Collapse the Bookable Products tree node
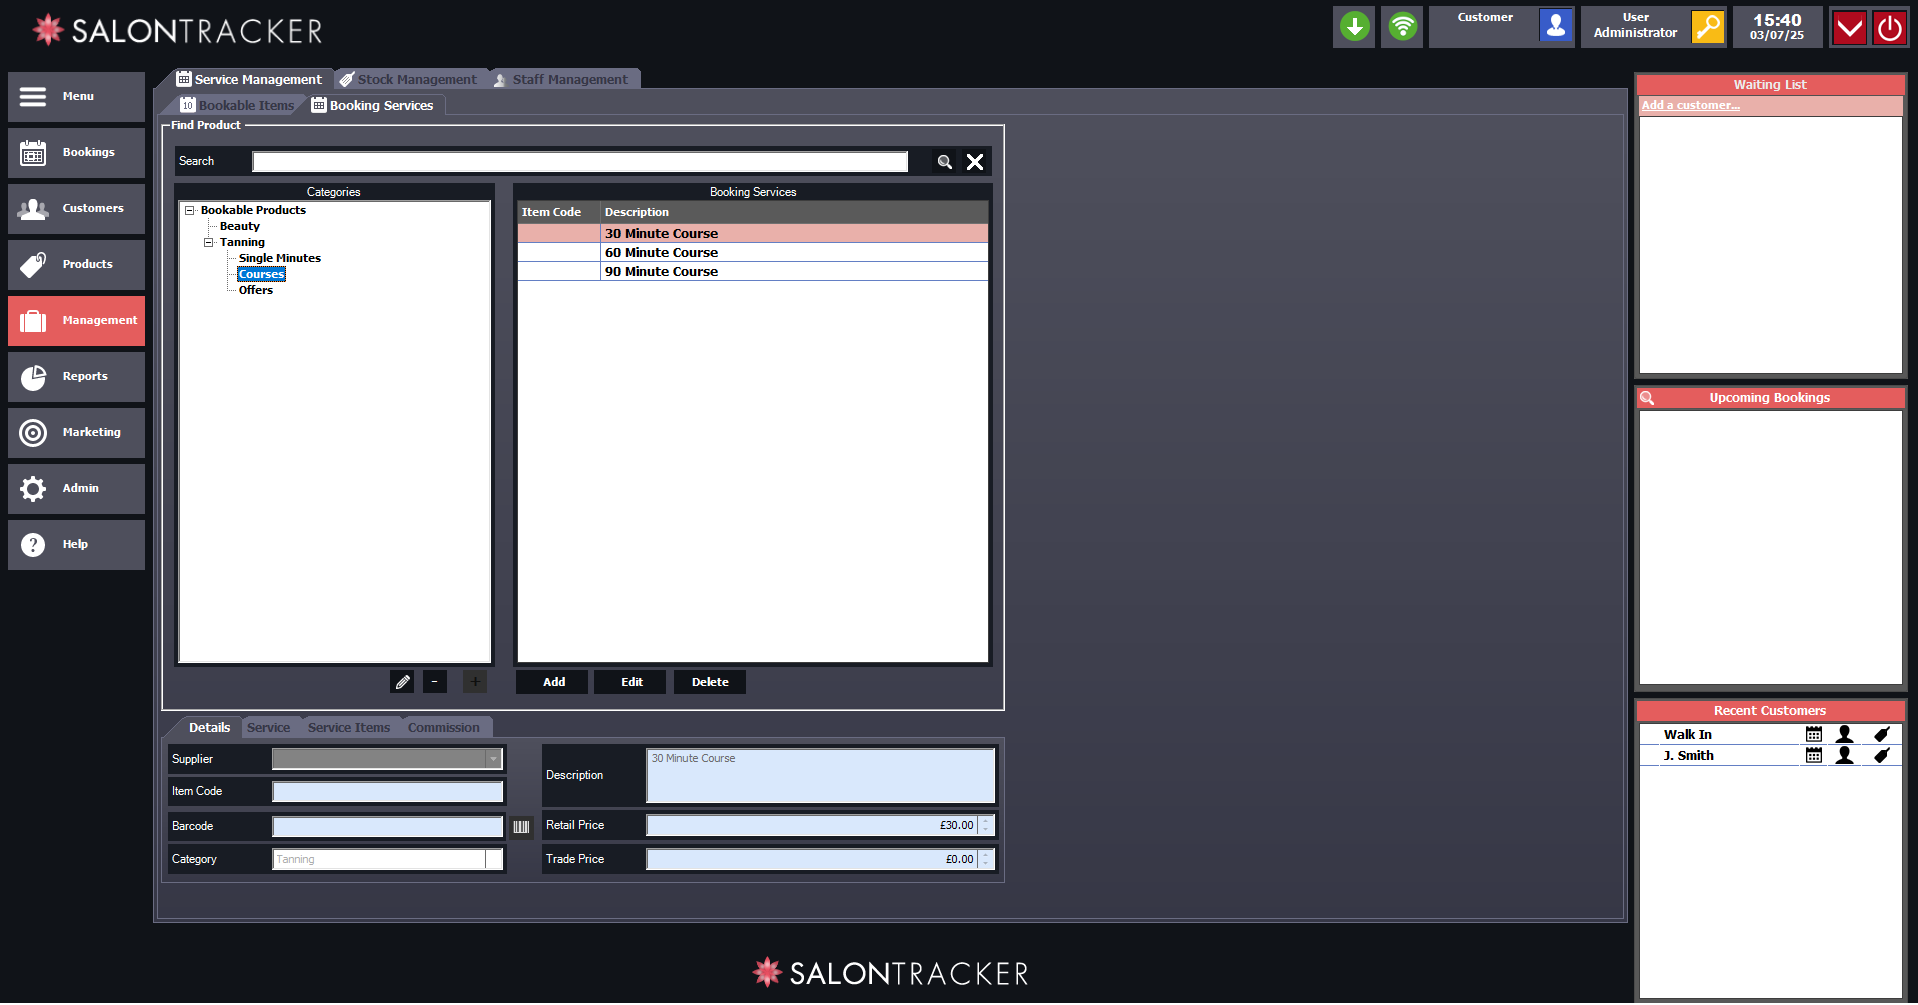1918x1005 pixels. click(189, 211)
